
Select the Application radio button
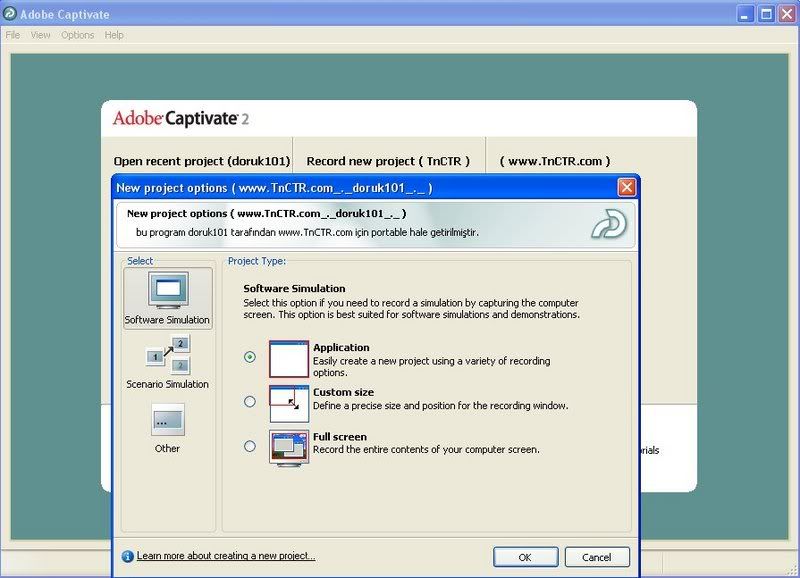tap(249, 357)
